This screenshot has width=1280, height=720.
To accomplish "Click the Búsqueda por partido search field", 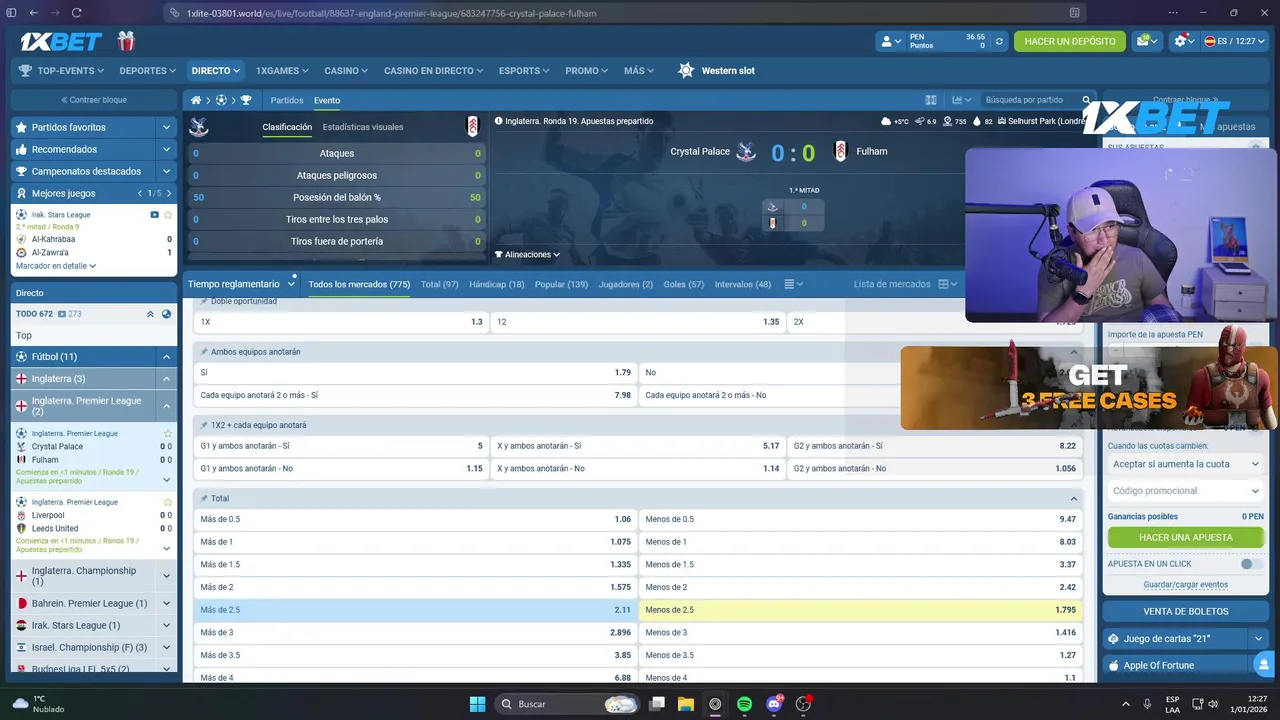I will [1030, 100].
